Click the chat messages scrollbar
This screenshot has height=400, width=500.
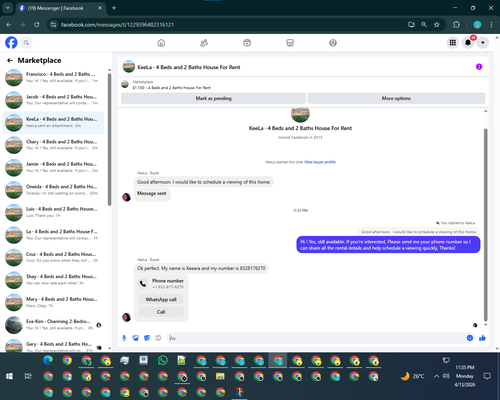(x=486, y=225)
